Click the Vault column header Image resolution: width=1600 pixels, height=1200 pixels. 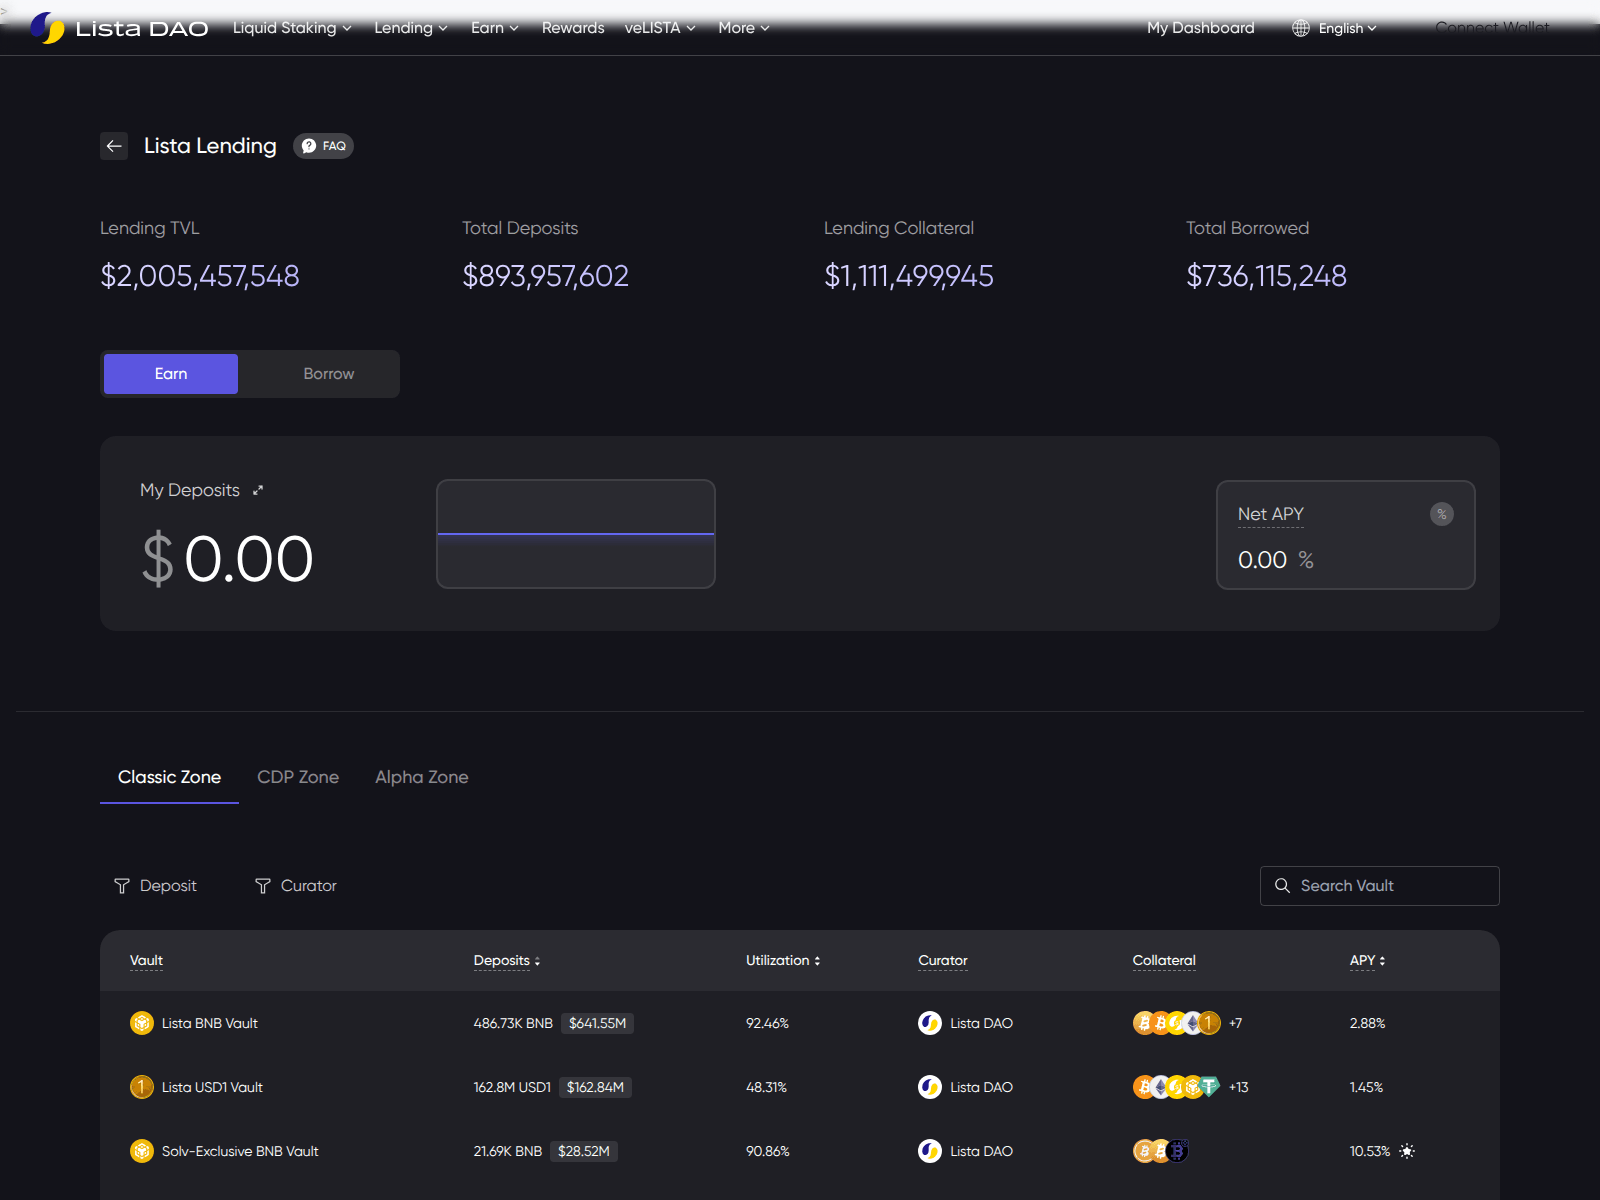pyautogui.click(x=146, y=961)
